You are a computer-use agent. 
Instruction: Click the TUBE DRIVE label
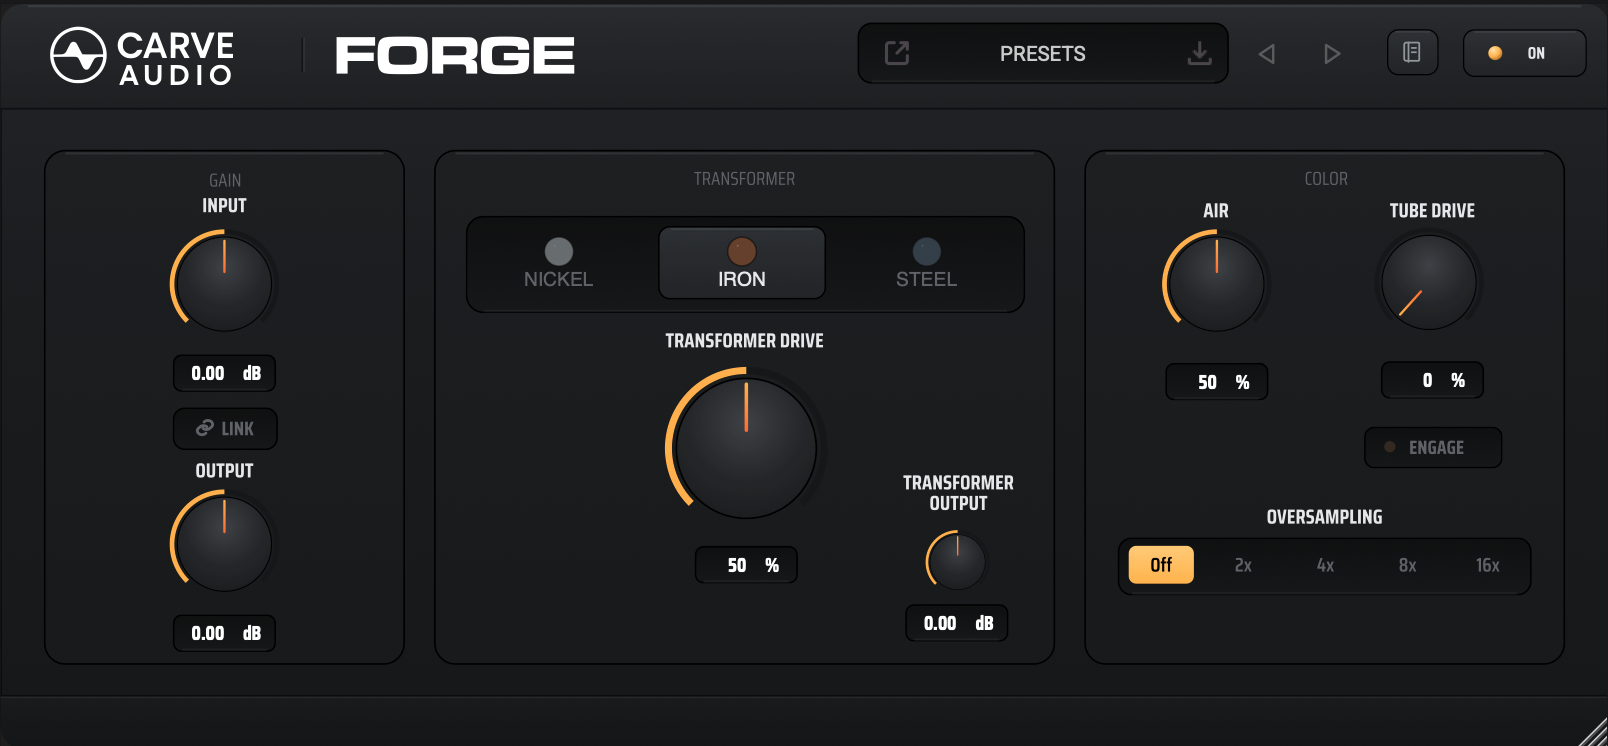point(1432,211)
